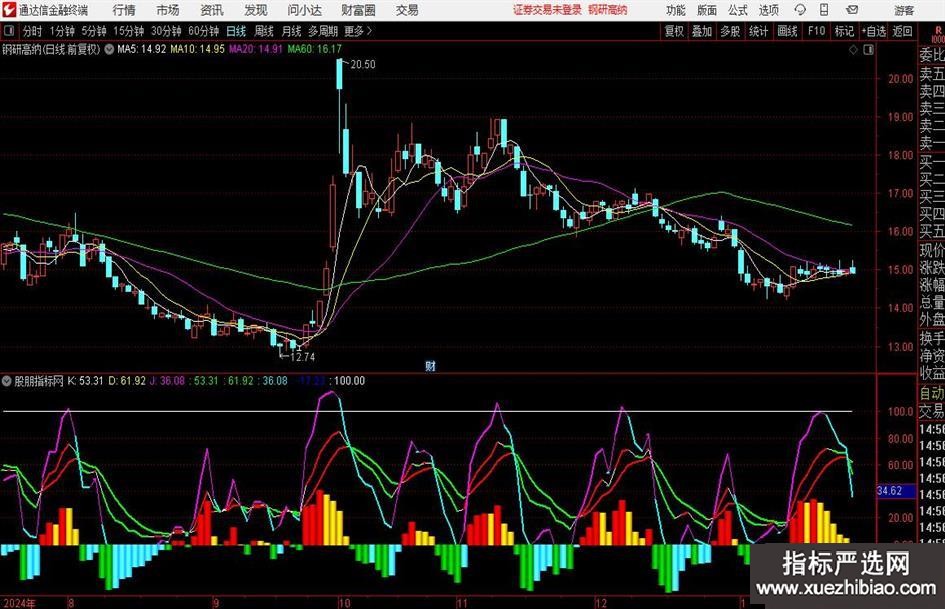
Task: Switch to 1分钟 period tab
Action: (x=61, y=31)
